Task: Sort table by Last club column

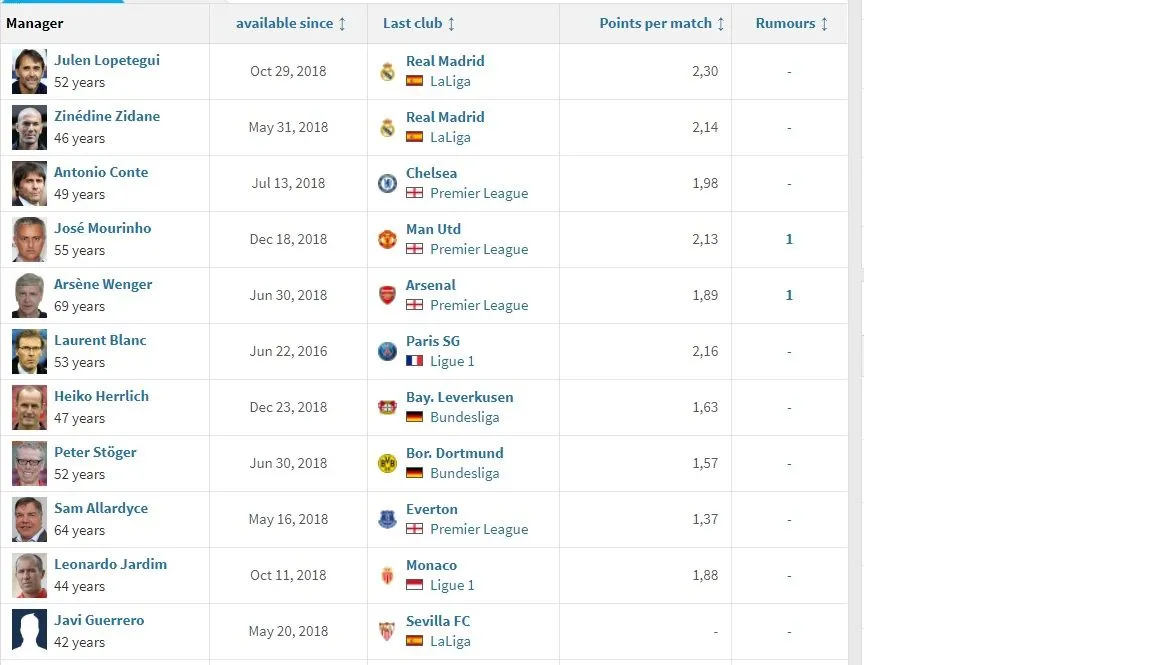Action: [418, 23]
